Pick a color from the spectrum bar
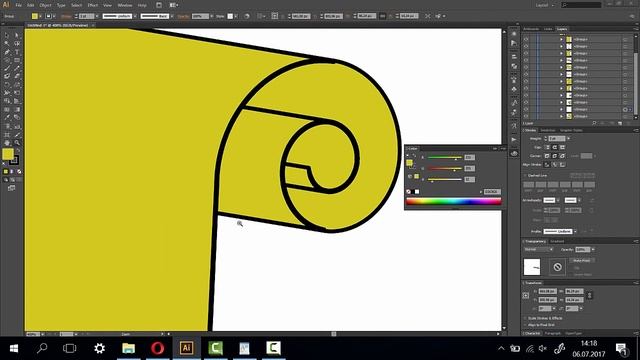Image resolution: width=640 pixels, height=360 pixels. 453,201
